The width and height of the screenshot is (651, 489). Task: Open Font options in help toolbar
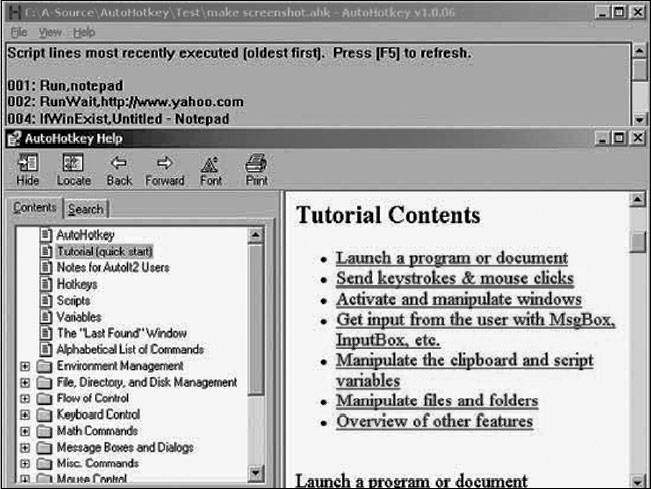click(x=211, y=165)
